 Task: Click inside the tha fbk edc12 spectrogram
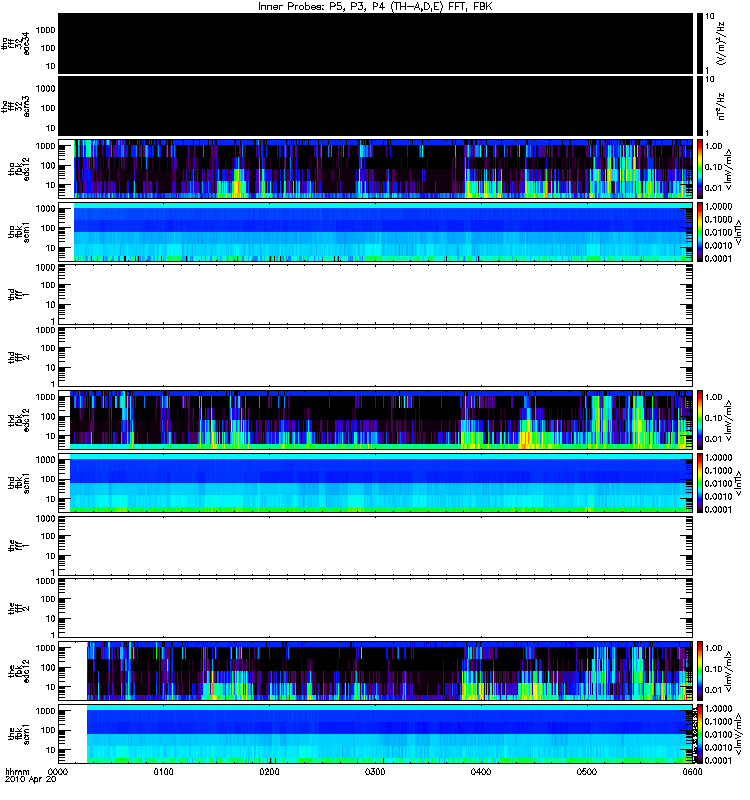(x=376, y=169)
